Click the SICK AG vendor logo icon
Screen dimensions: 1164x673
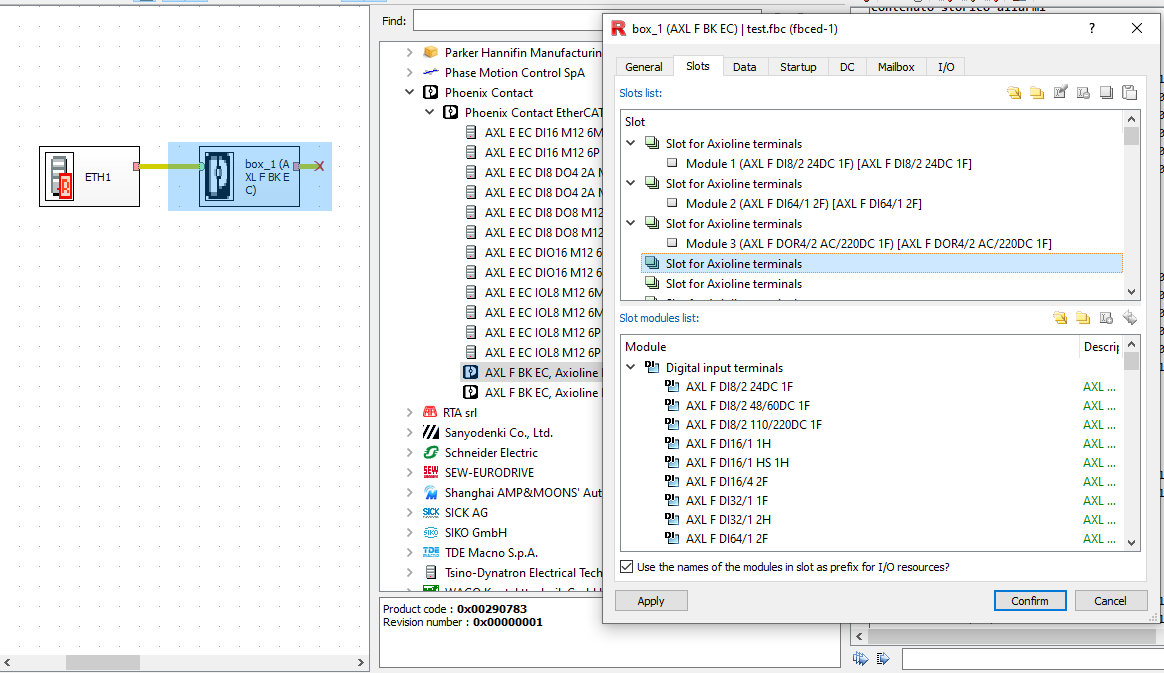(431, 513)
